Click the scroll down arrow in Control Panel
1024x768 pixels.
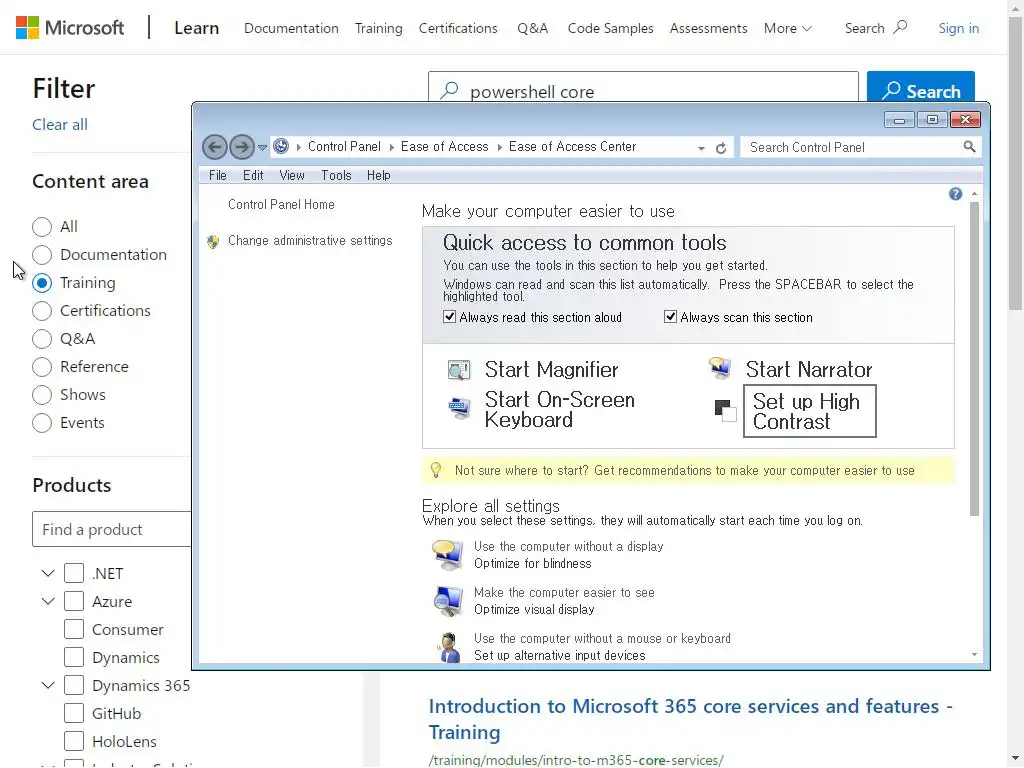click(x=974, y=654)
